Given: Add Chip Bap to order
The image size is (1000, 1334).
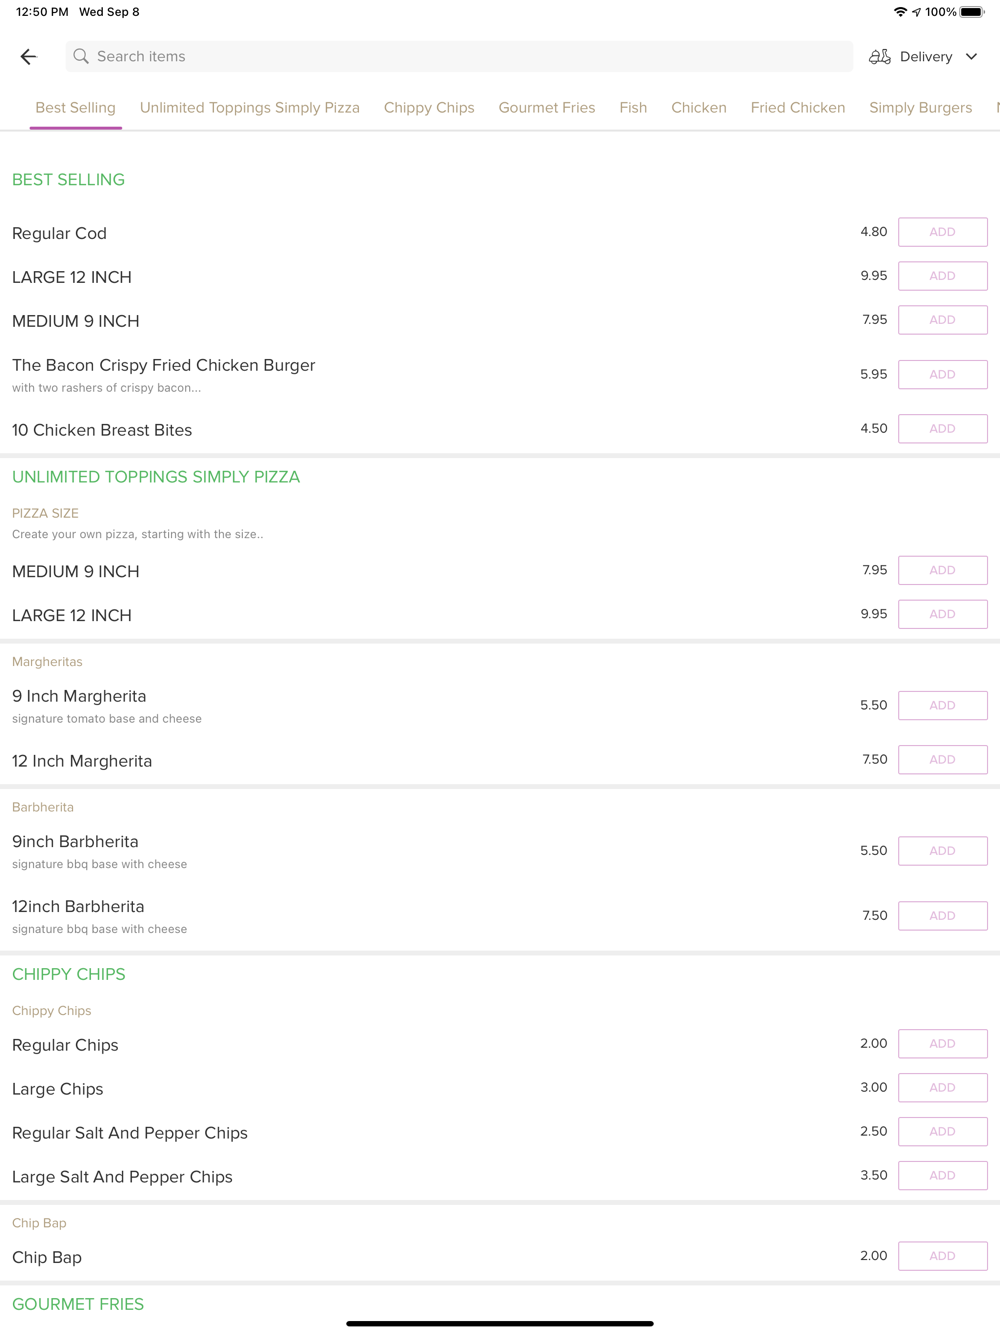Looking at the screenshot, I should click(943, 1256).
